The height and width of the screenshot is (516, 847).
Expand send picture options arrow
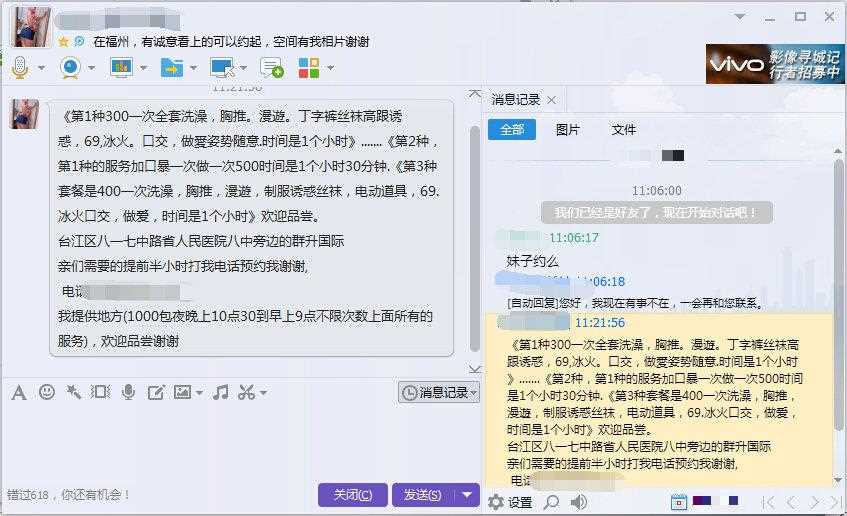[x=199, y=393]
